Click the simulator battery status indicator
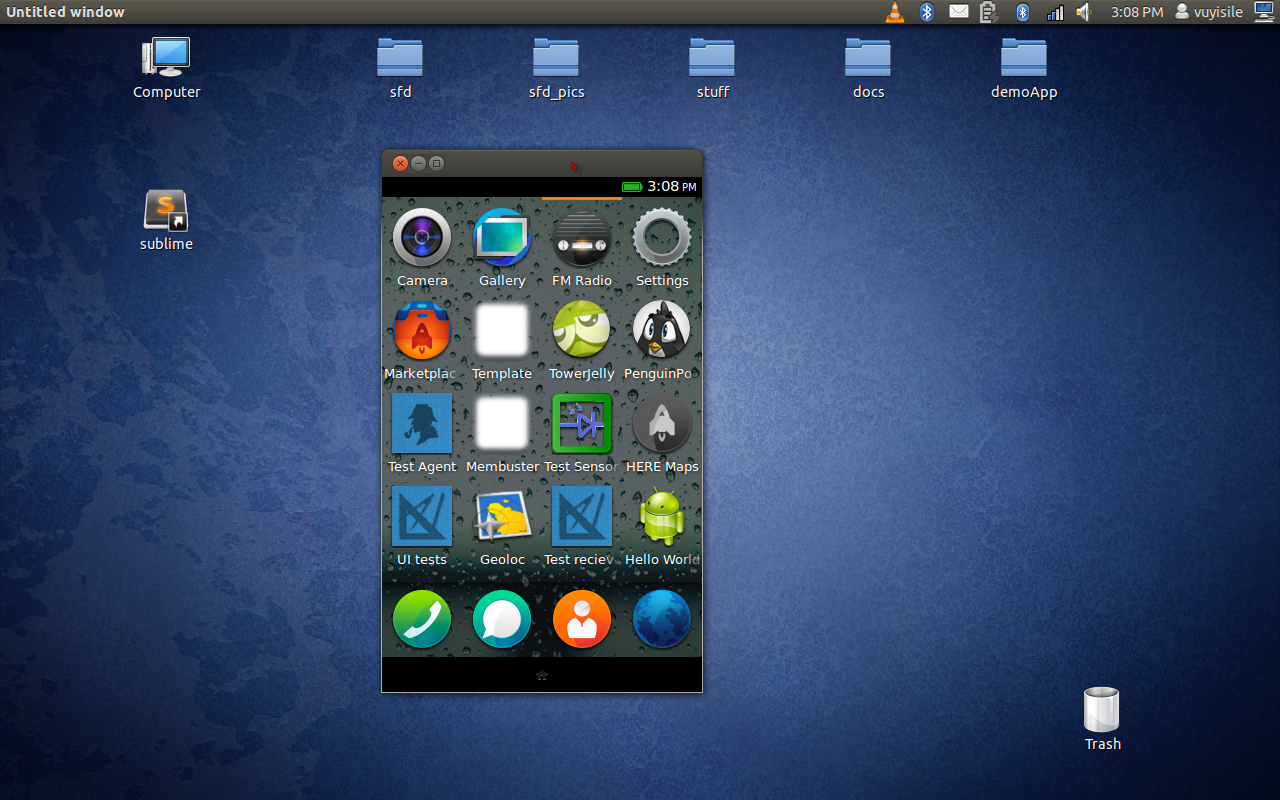 click(632, 187)
